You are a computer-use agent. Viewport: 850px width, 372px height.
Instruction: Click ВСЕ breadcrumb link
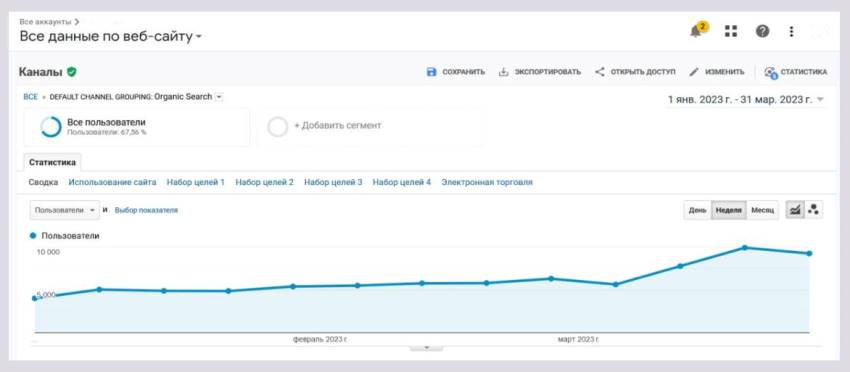(x=30, y=97)
